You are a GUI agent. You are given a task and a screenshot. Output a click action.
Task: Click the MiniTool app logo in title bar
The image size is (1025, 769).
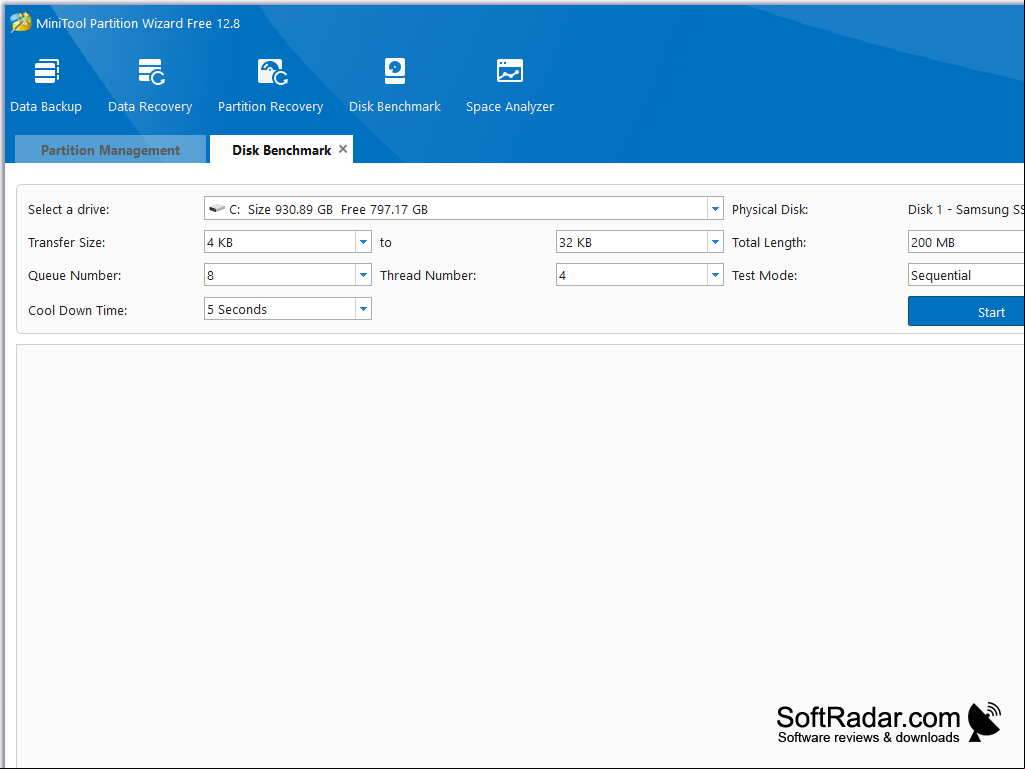click(x=20, y=23)
